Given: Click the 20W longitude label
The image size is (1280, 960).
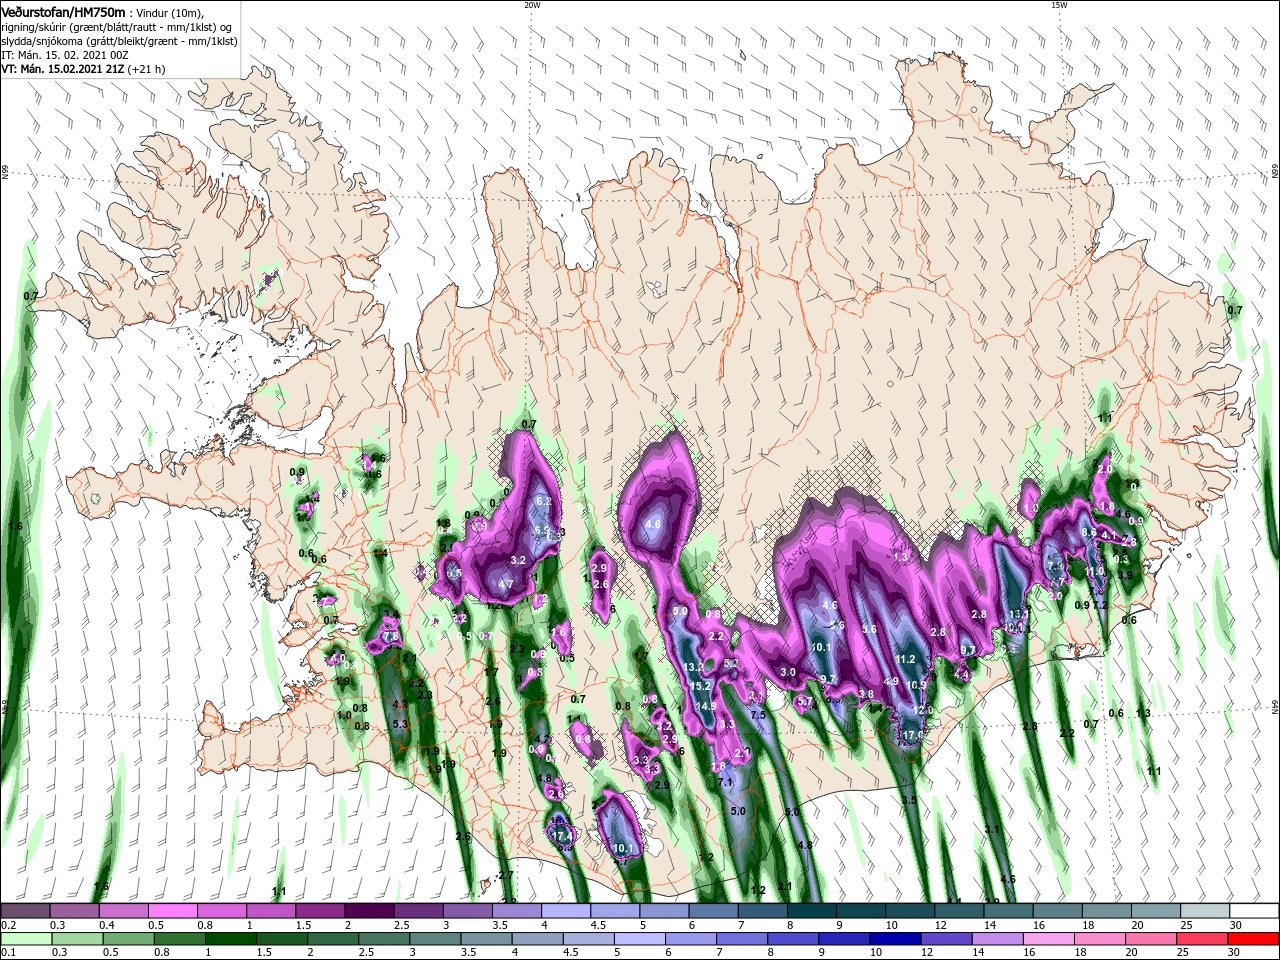Looking at the screenshot, I should (532, 5).
